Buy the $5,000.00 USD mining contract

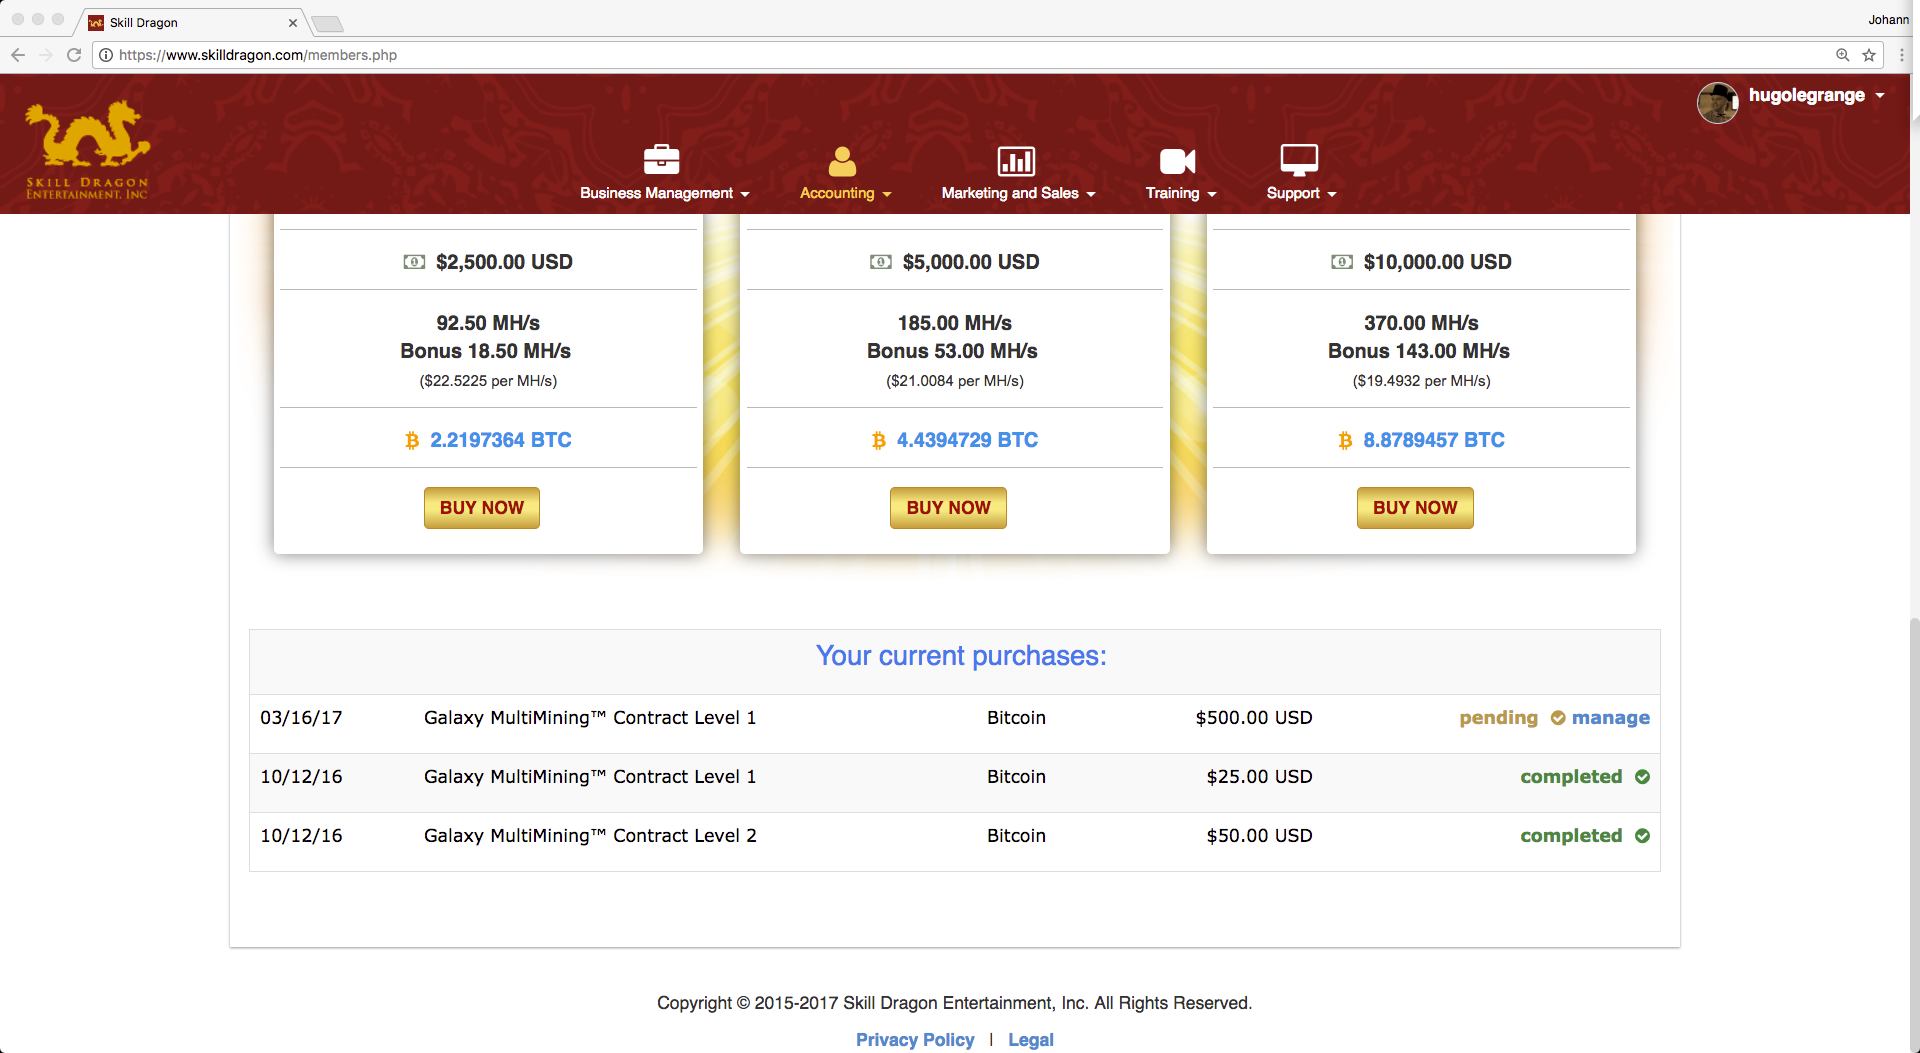tap(948, 508)
